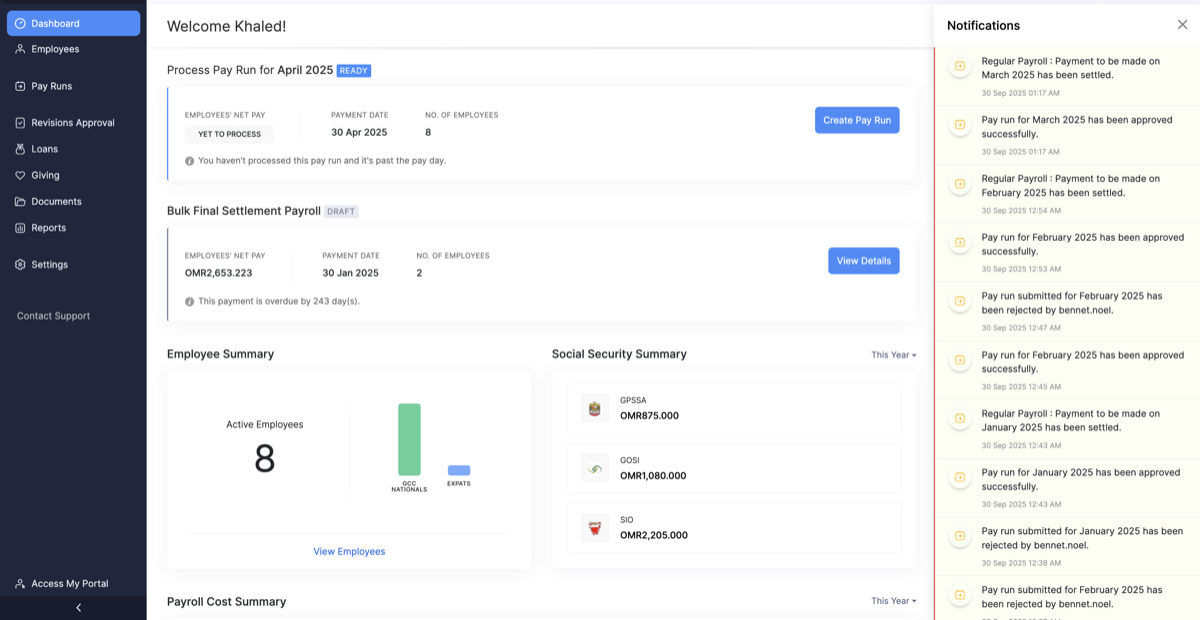Screen dimensions: 1200x620
Task: Click Contact Support in sidebar
Action: point(53,316)
